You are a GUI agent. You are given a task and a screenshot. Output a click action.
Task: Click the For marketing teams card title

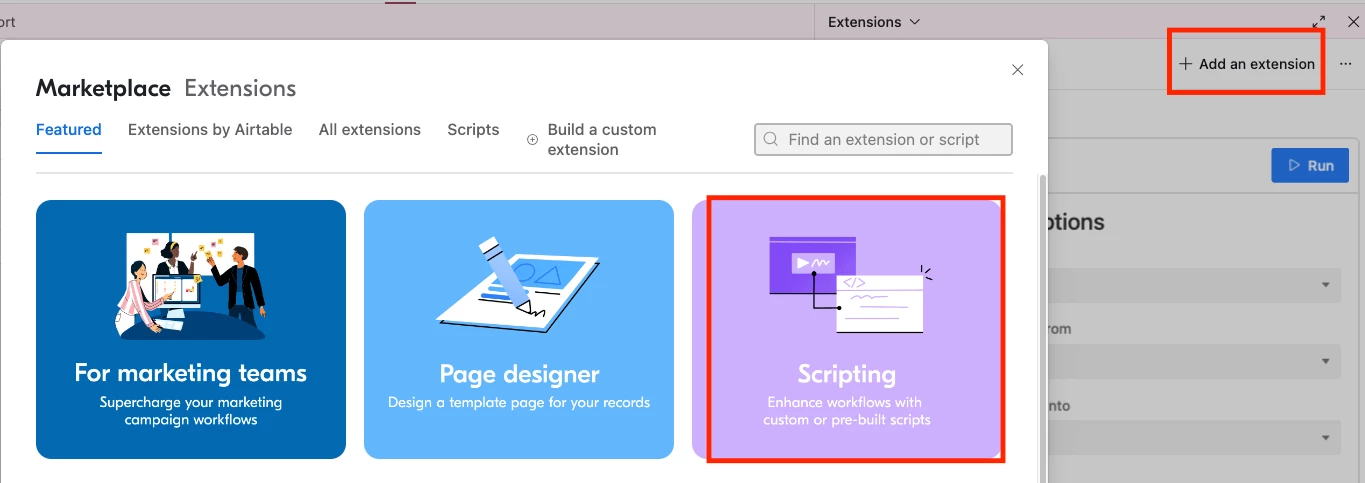pyautogui.click(x=191, y=373)
